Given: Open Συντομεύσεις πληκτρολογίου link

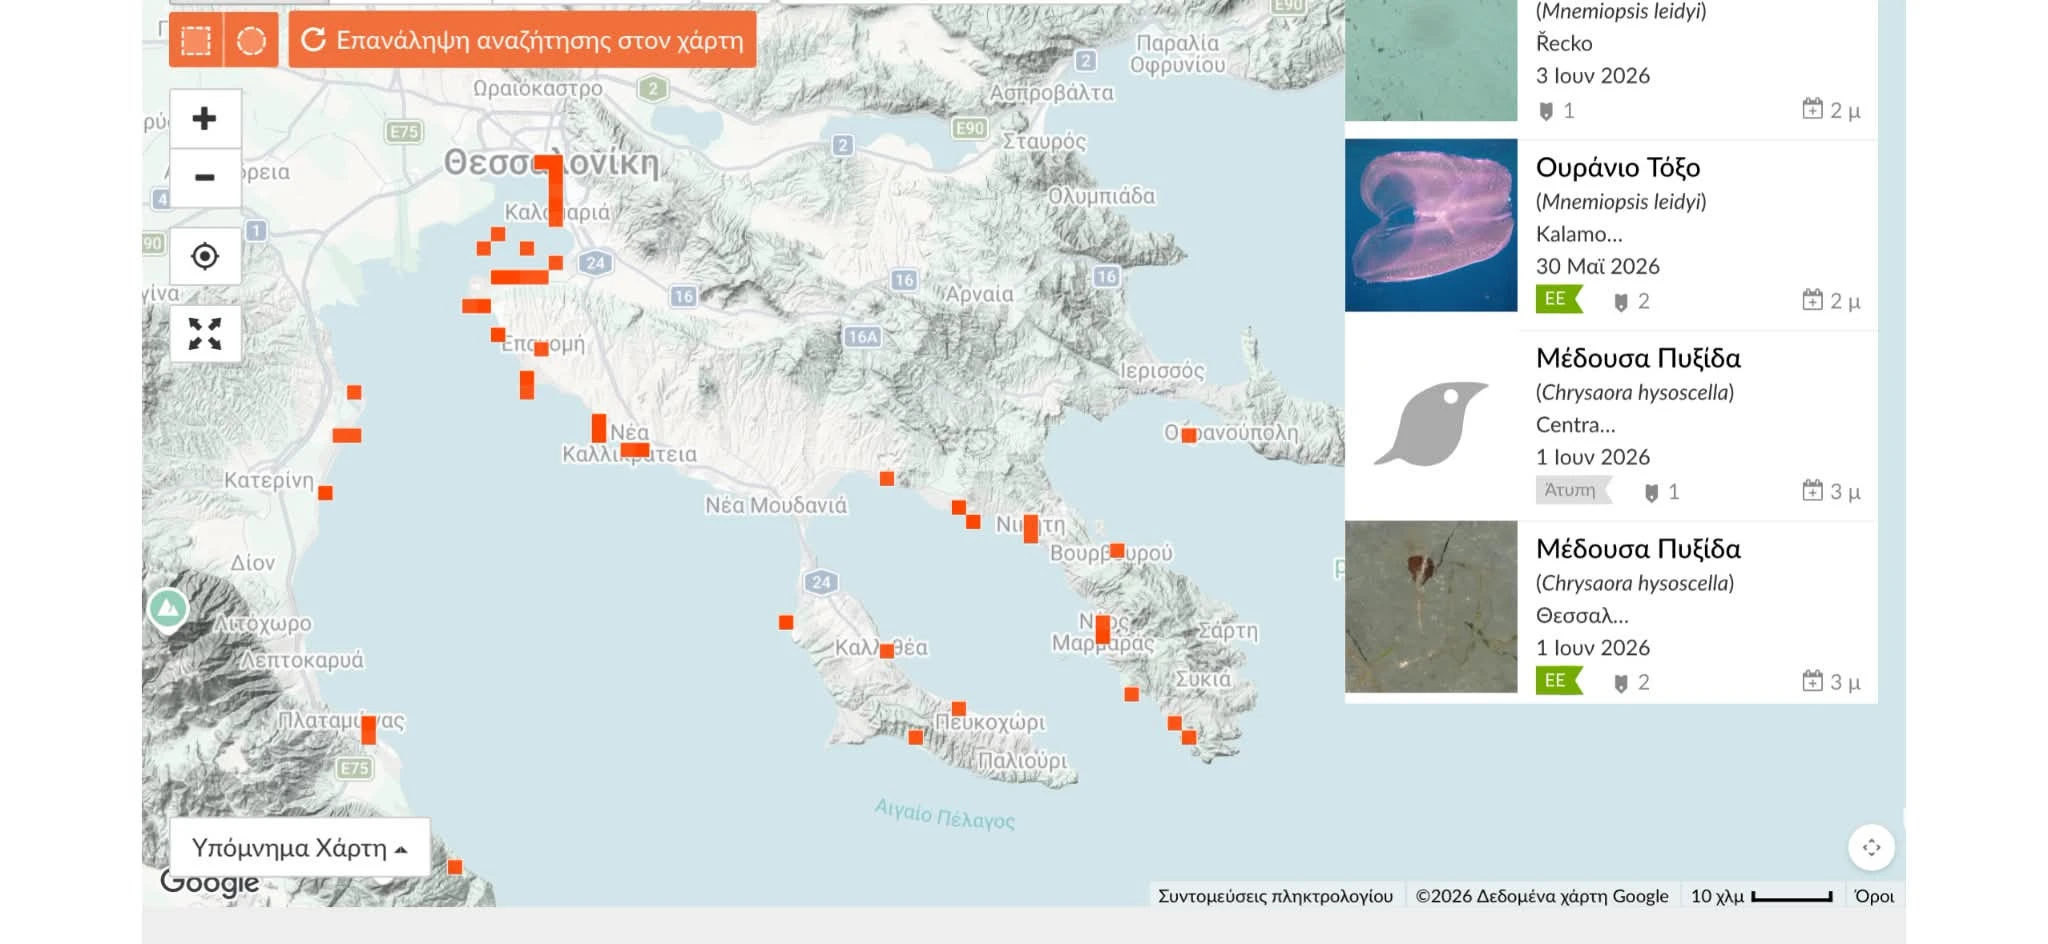Looking at the screenshot, I should click(1275, 896).
